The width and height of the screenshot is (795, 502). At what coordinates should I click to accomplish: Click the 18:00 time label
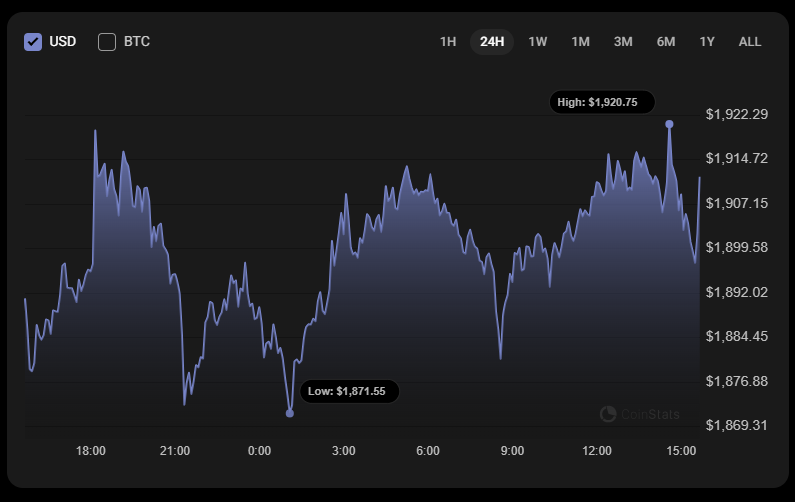tap(91, 451)
